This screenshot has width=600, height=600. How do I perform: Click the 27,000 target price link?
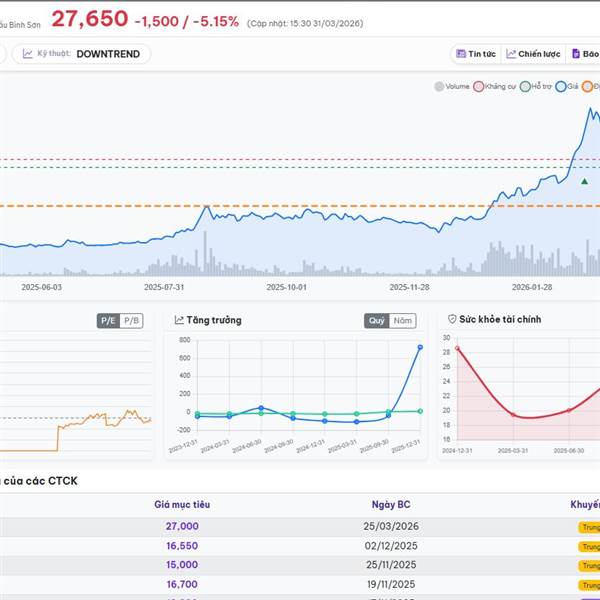(x=182, y=526)
